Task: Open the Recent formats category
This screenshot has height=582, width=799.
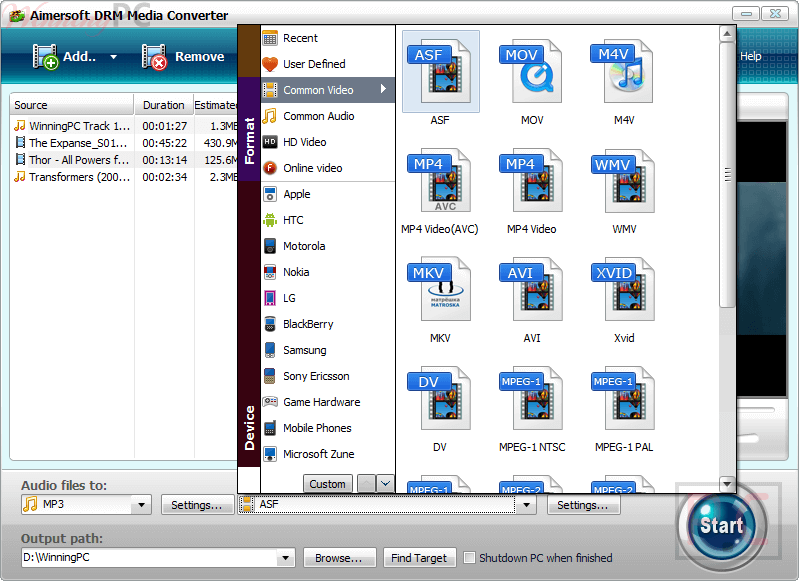Action: coord(328,38)
